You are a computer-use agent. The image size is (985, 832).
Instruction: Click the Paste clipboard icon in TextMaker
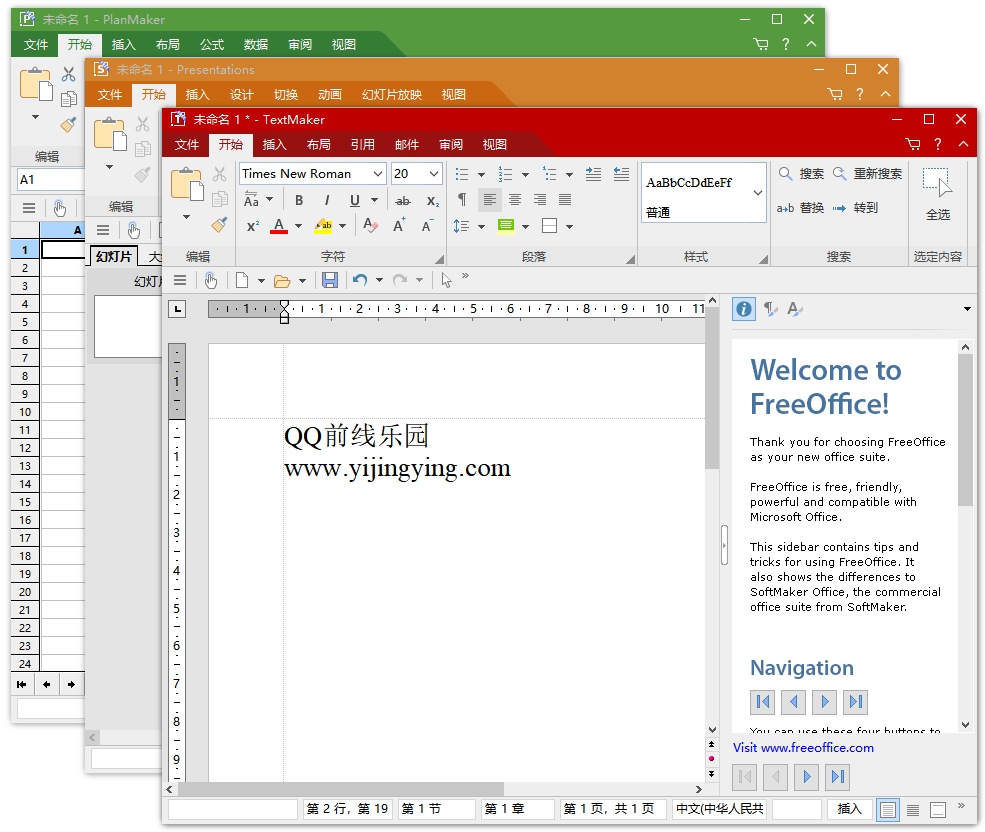point(187,184)
